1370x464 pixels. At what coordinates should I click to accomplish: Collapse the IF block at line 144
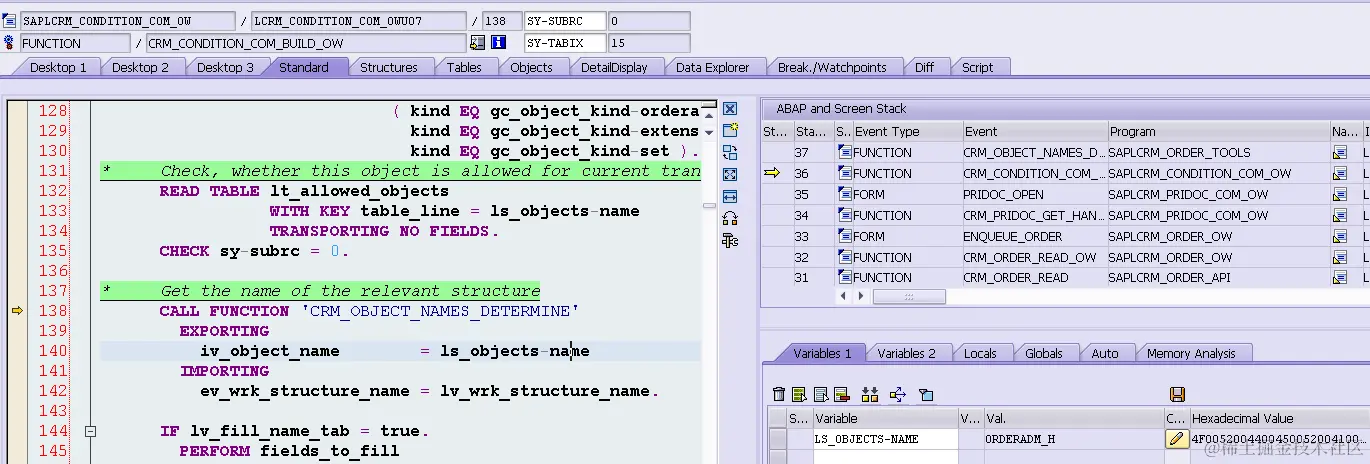pos(90,432)
